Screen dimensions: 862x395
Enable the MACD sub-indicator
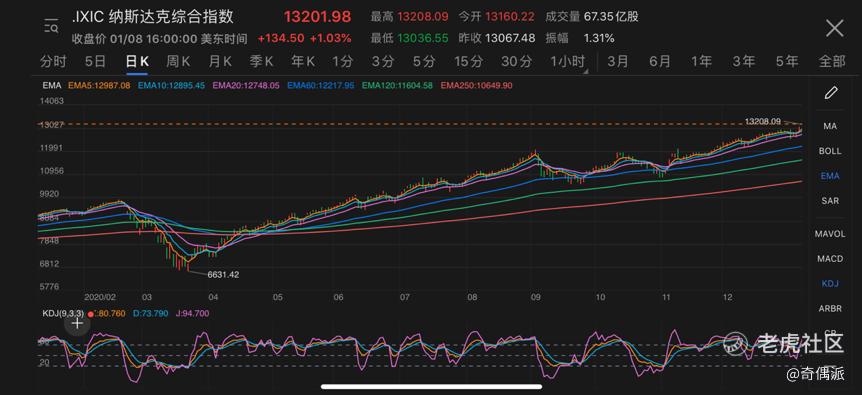(830, 258)
